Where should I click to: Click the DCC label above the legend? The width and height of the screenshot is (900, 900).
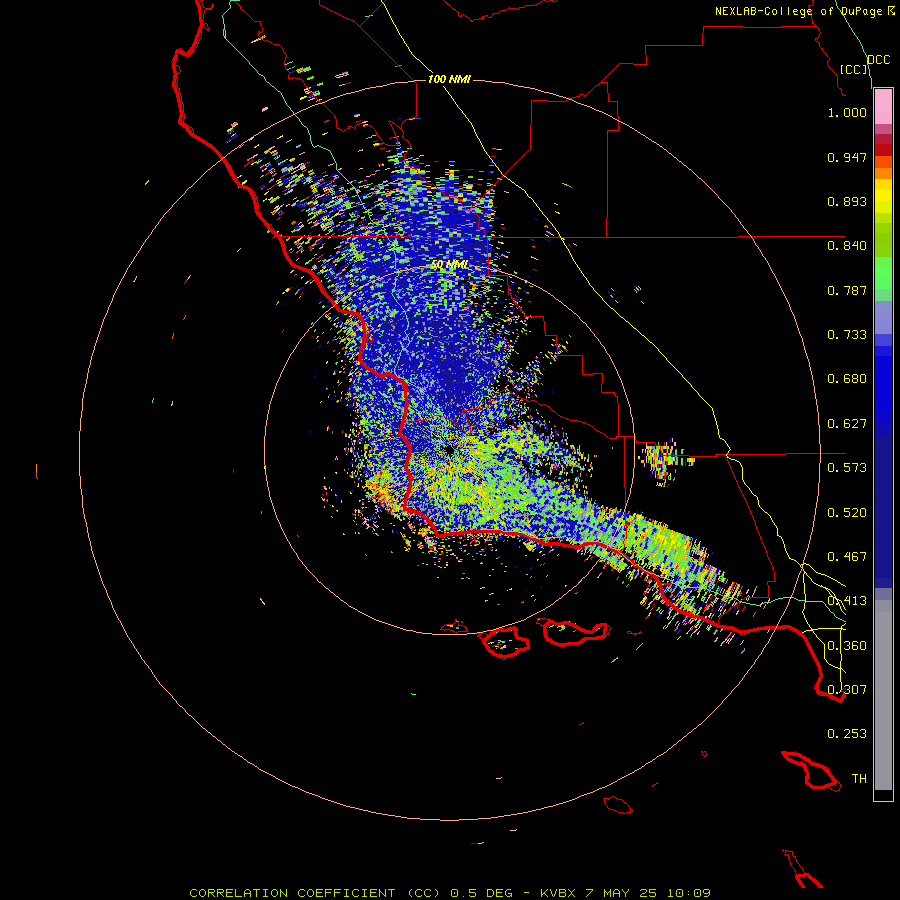coord(879,60)
